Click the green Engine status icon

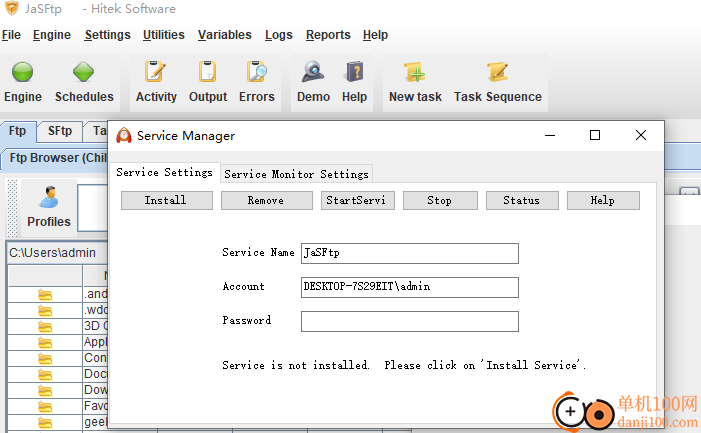(22, 71)
